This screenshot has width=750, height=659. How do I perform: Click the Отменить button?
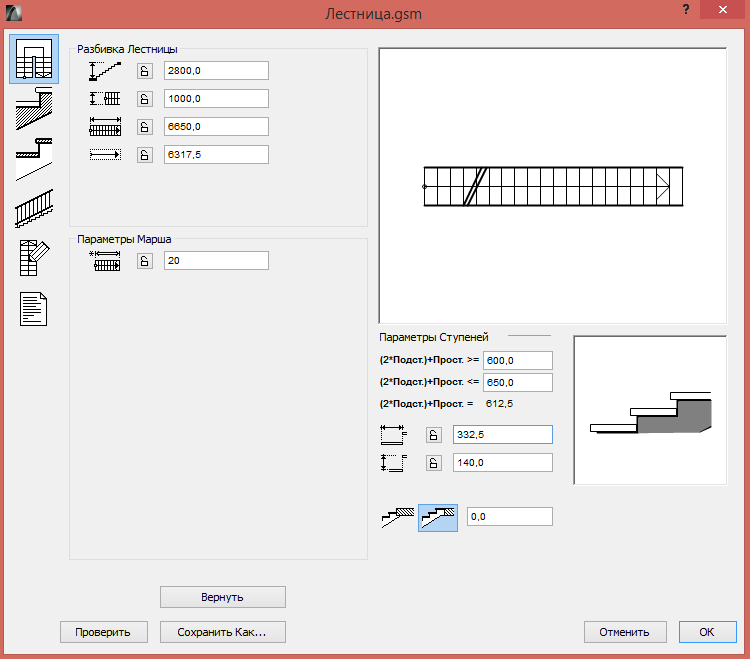[x=625, y=632]
